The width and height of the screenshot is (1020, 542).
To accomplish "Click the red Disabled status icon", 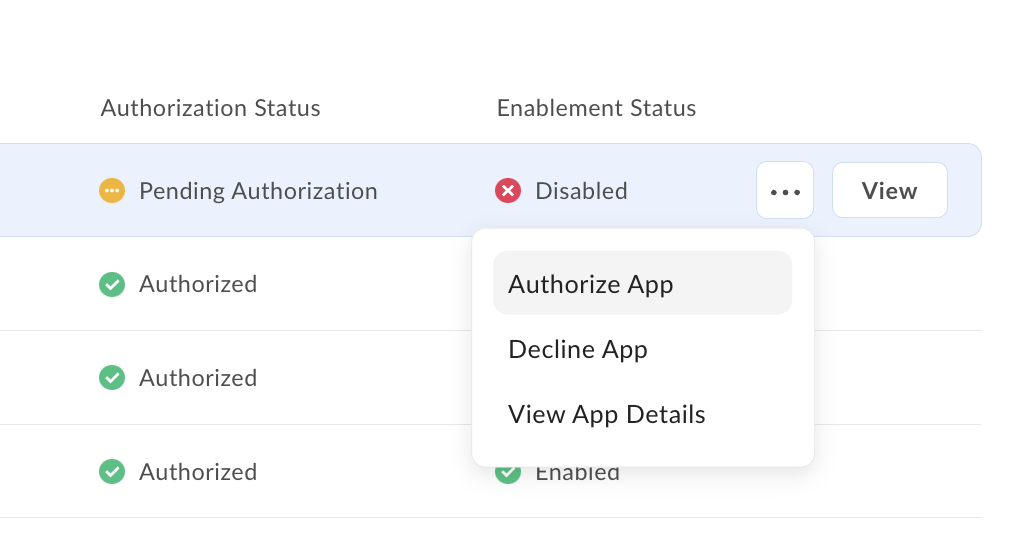I will pos(508,190).
